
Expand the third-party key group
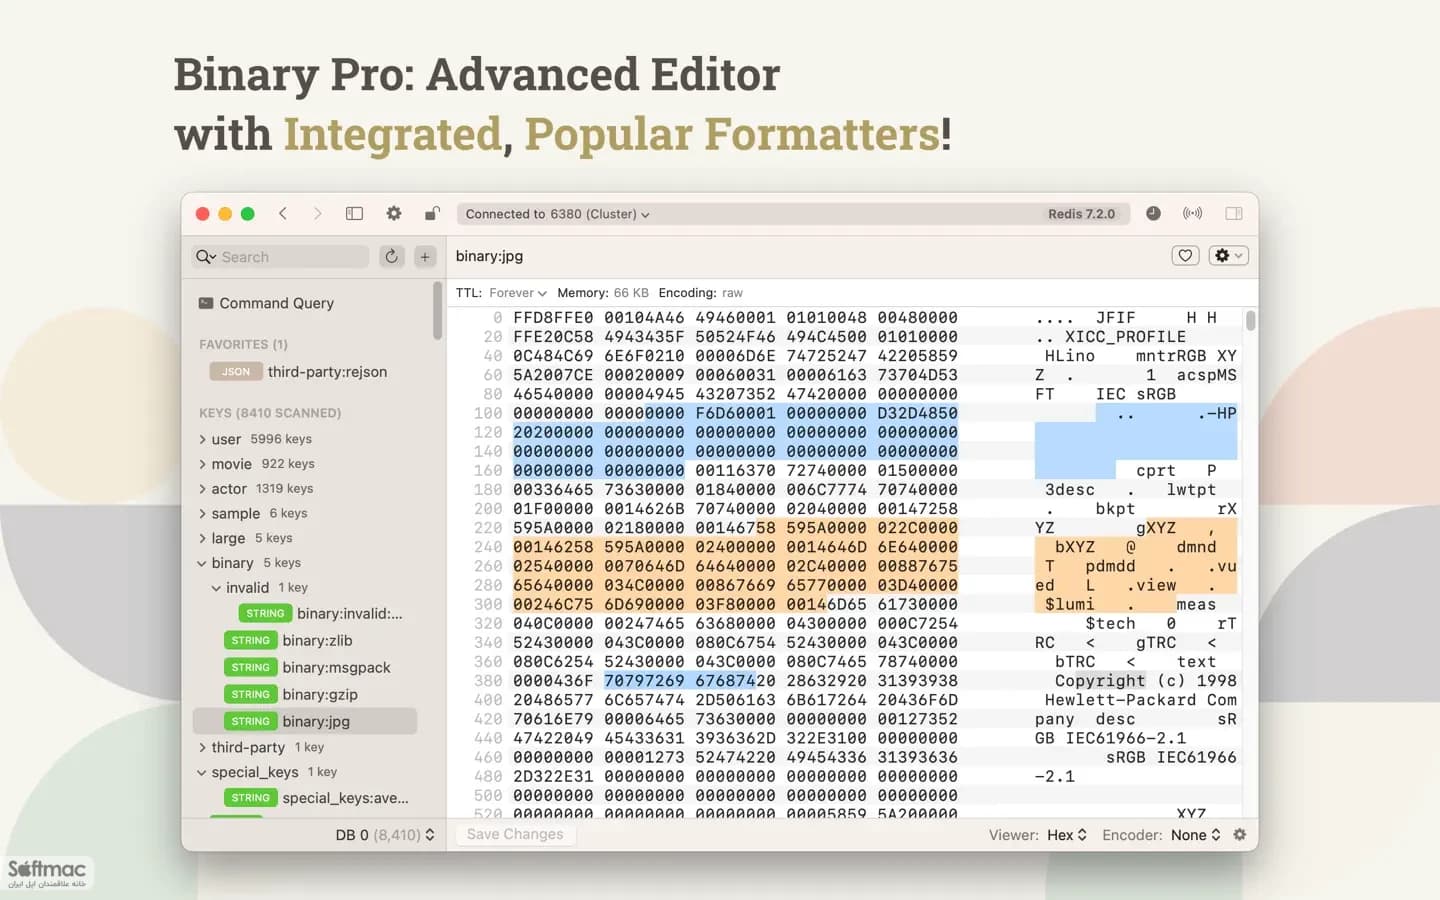pos(202,747)
